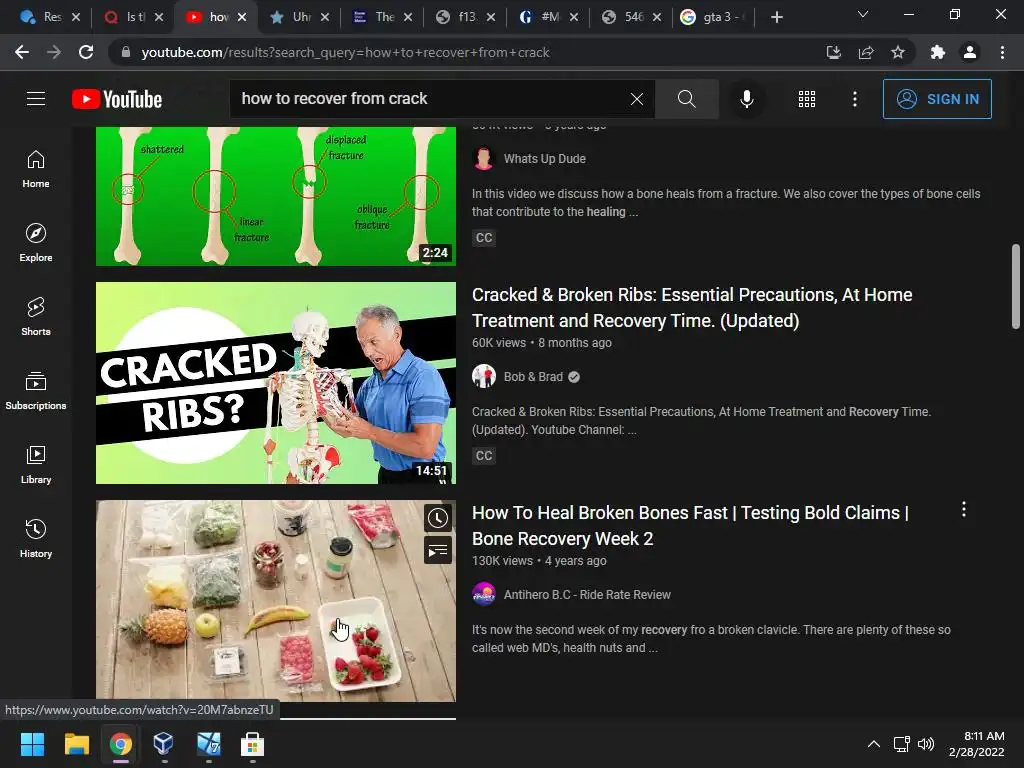Click the browser address bar URL

point(345,52)
